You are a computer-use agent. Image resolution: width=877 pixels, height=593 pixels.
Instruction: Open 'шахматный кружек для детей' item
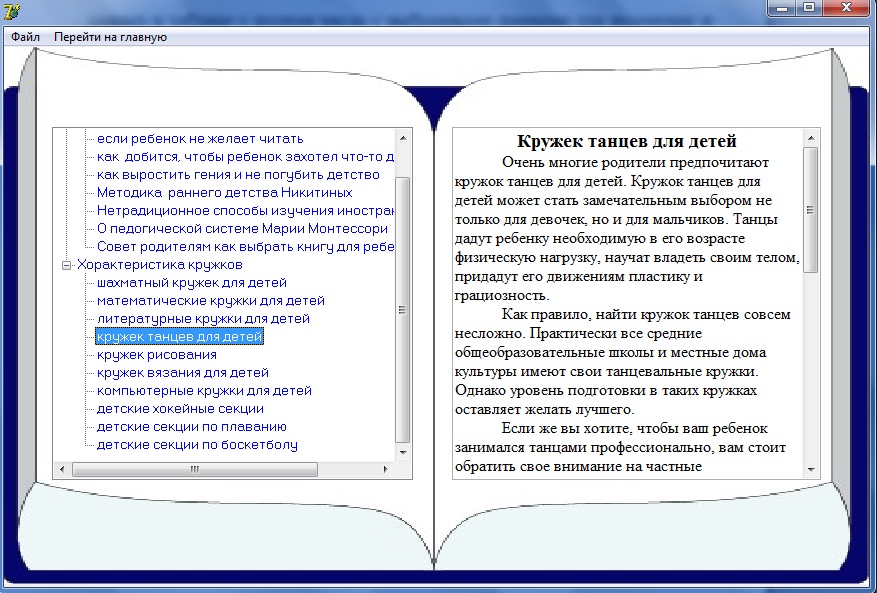point(192,283)
